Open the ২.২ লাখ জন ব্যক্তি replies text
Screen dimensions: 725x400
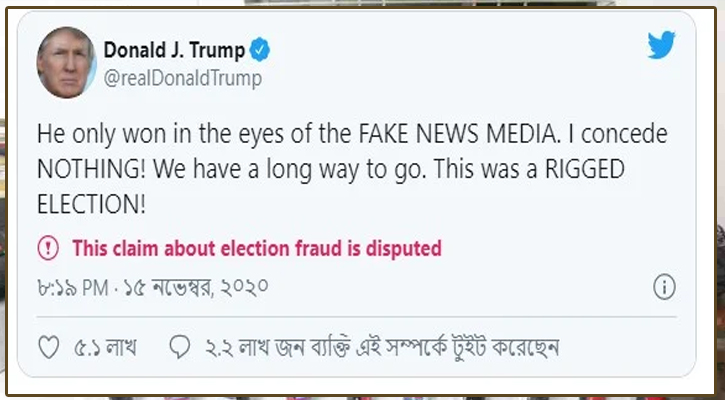point(380,348)
